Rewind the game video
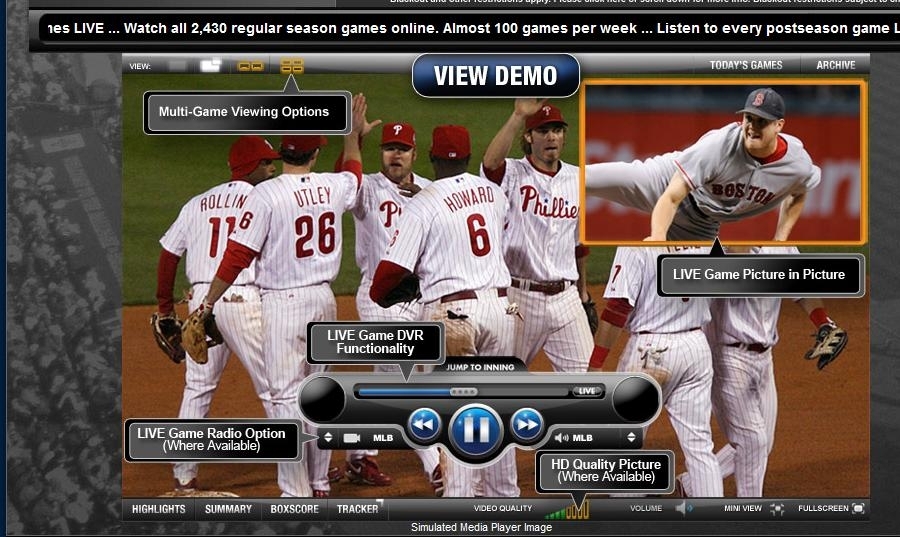This screenshot has width=900, height=537. pyautogui.click(x=424, y=425)
